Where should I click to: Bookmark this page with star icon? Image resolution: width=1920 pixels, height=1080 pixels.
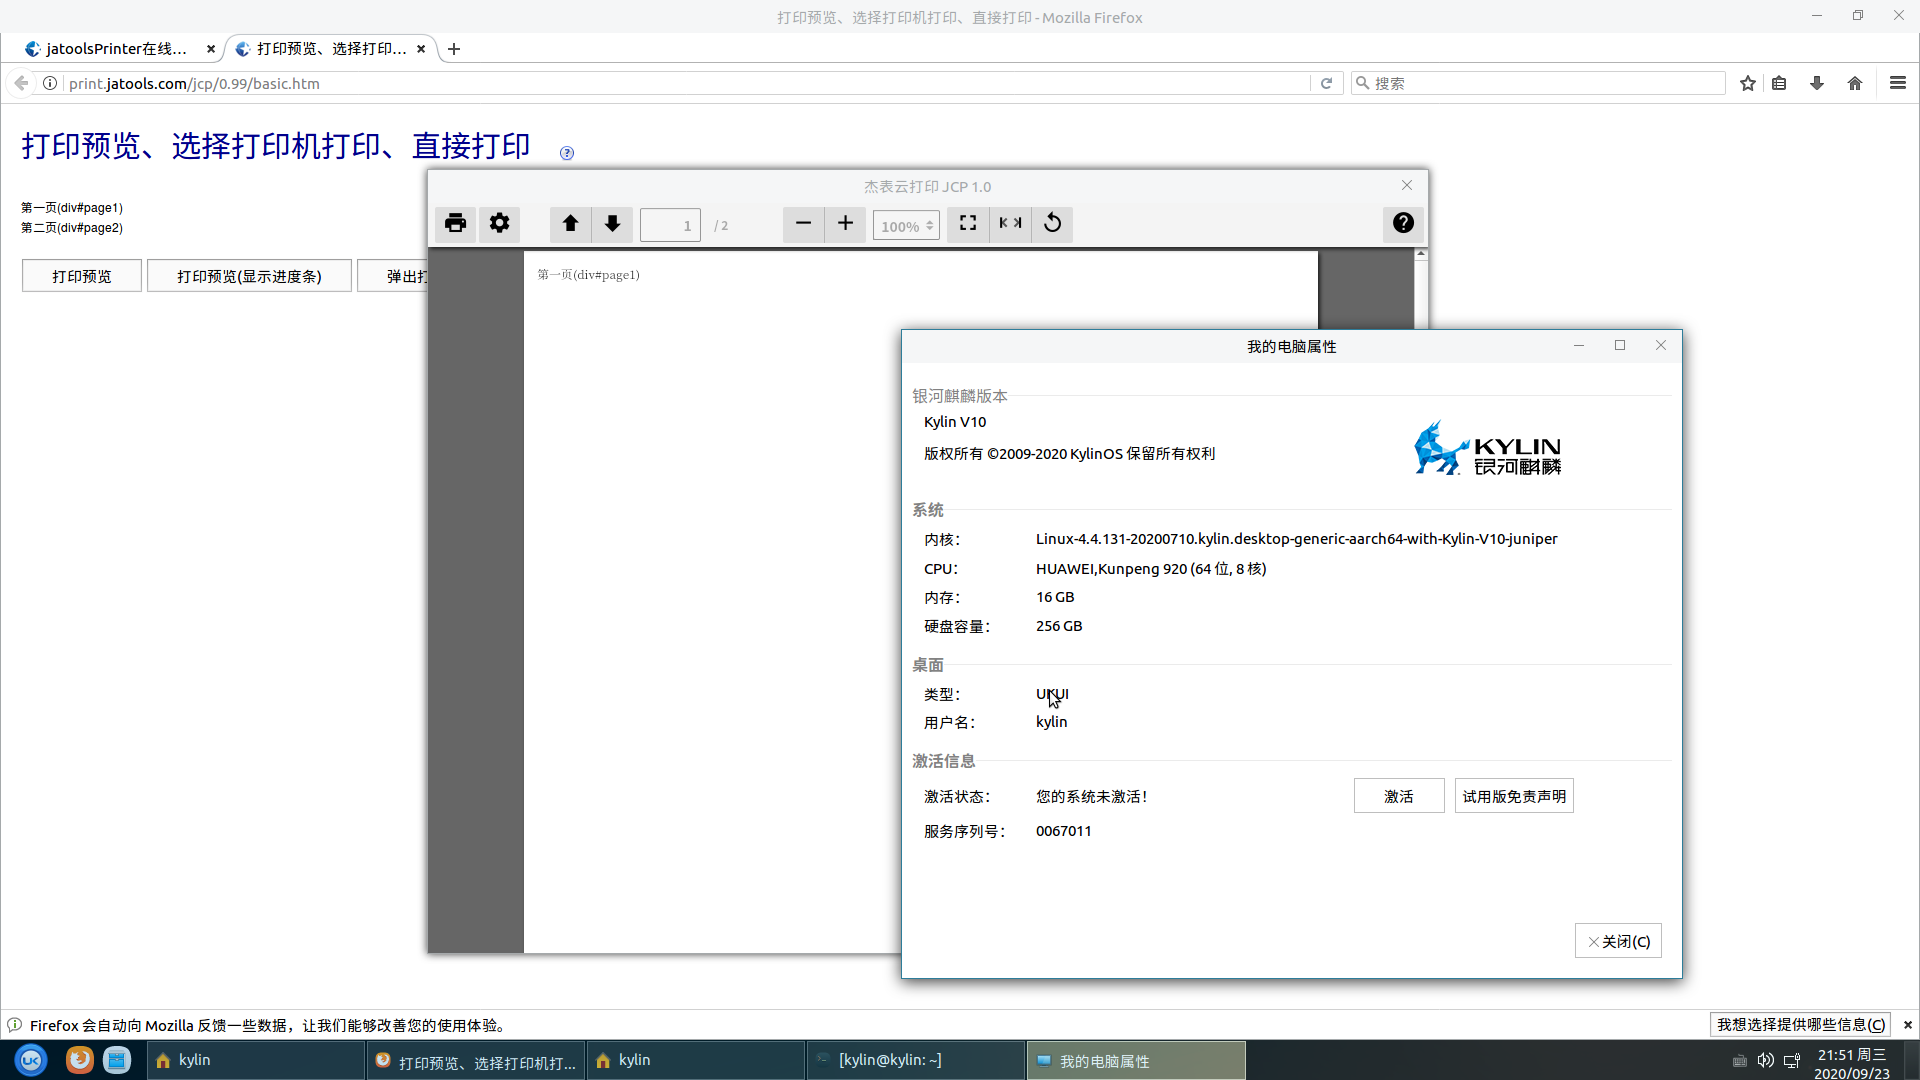(x=1748, y=83)
